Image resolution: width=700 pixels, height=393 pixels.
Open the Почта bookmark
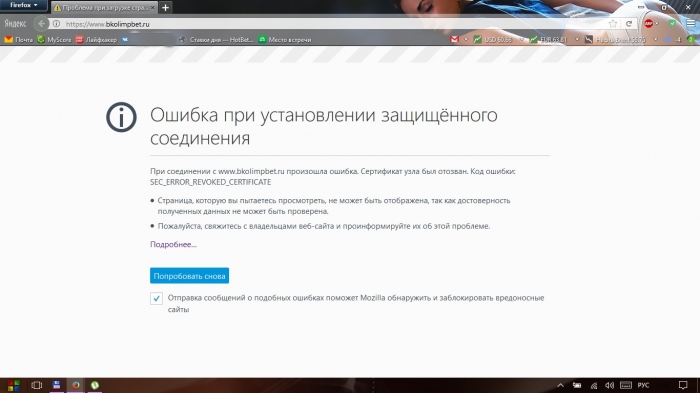19,40
